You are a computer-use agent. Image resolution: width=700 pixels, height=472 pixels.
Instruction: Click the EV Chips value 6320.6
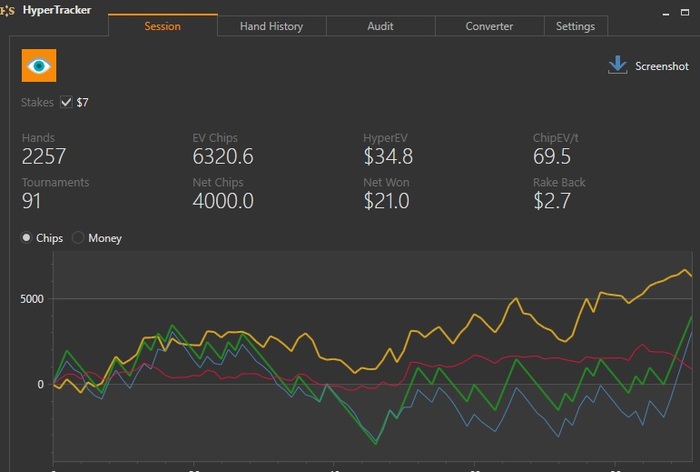pos(223,156)
